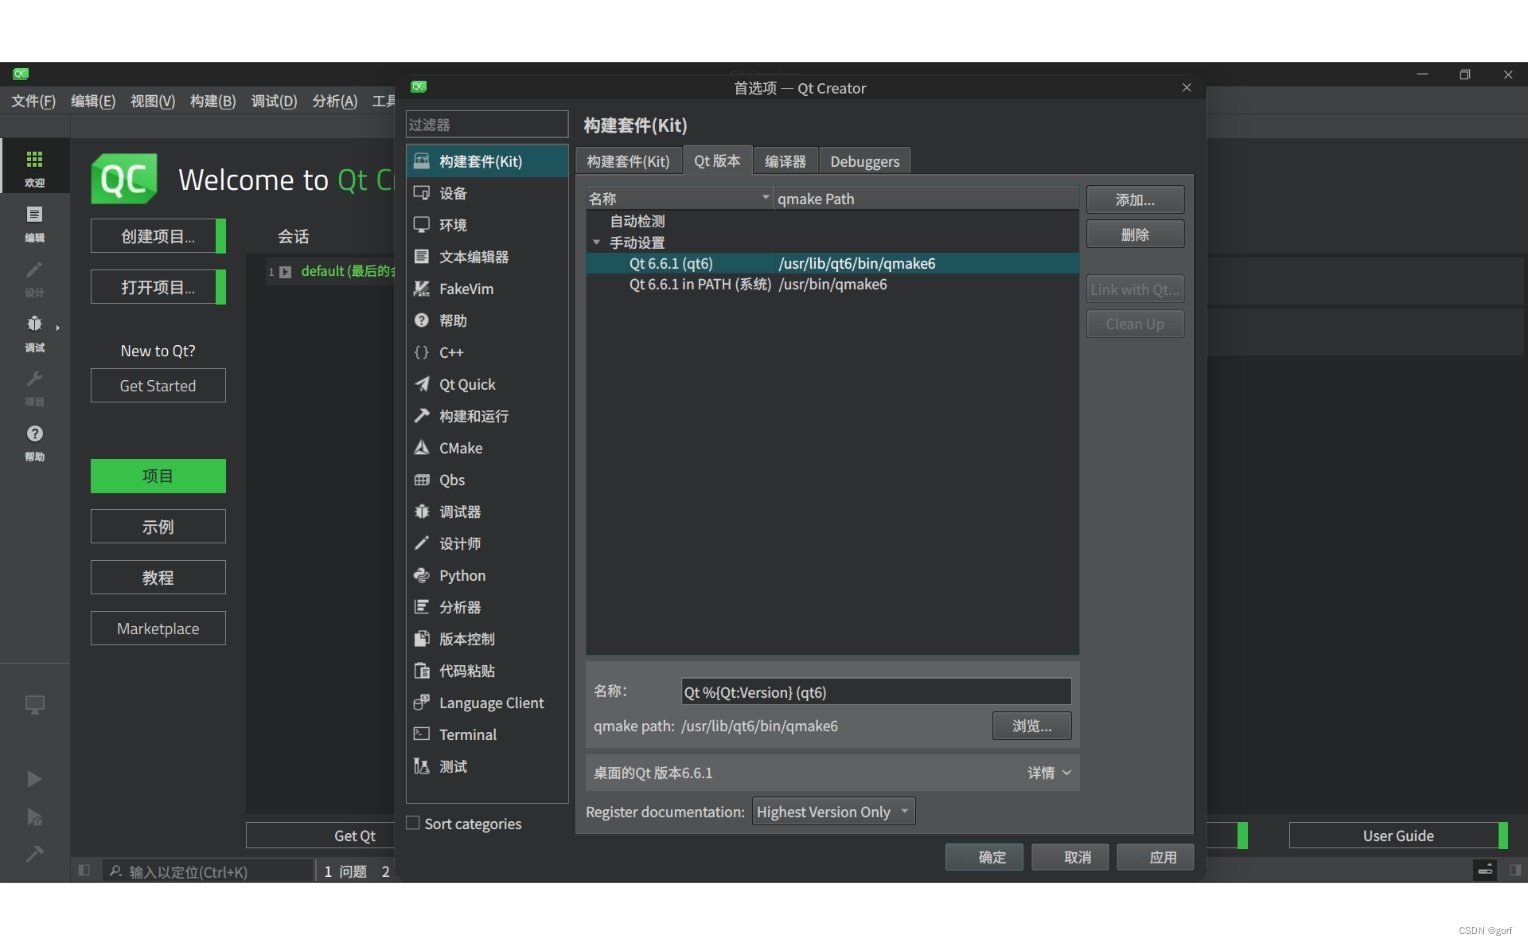
Task: Click the 创建项目... button on Welcome page
Action: [x=158, y=236]
